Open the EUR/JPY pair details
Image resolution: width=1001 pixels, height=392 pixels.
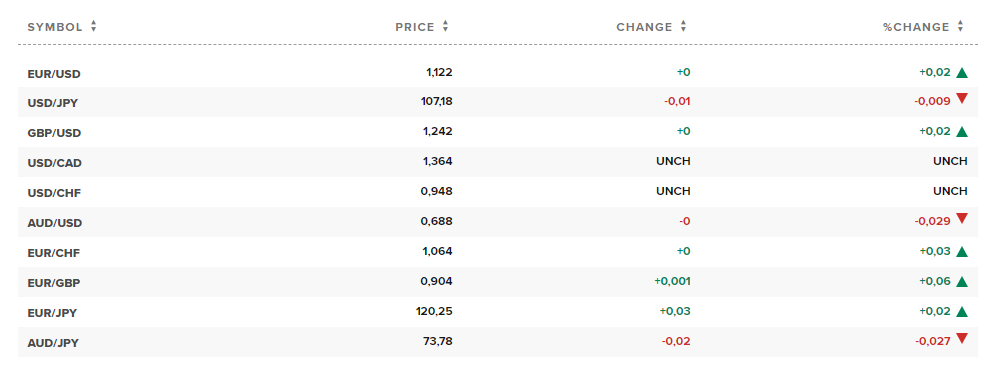click(52, 313)
